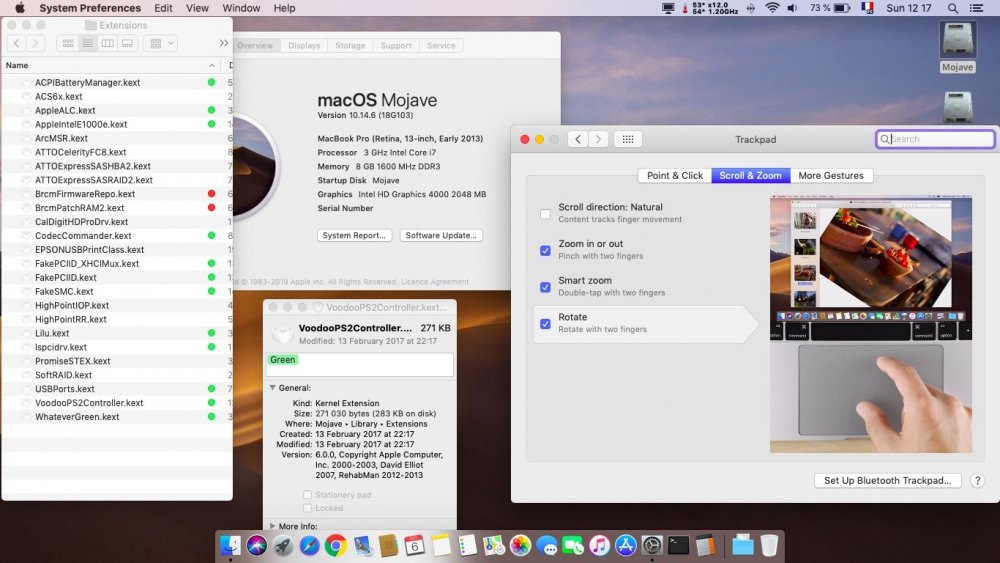This screenshot has height=563, width=1000.
Task: Select the Support tab in About This Mac
Action: click(396, 46)
